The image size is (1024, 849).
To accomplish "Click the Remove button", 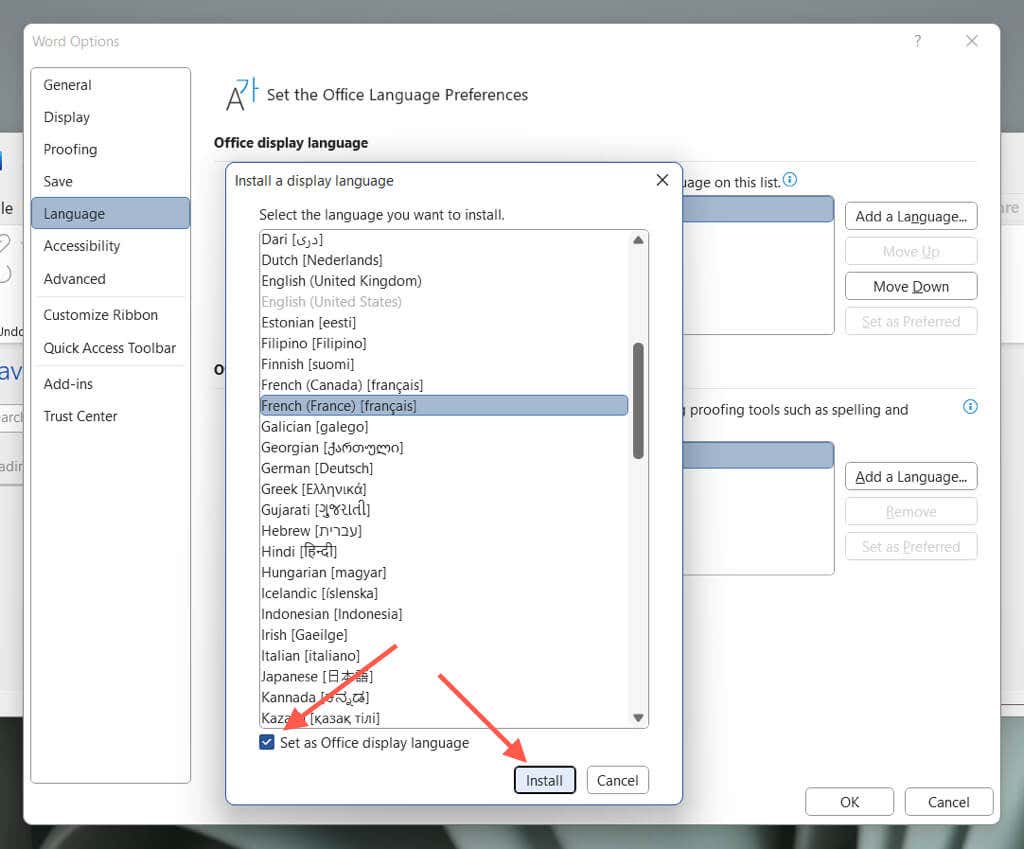I will click(911, 512).
